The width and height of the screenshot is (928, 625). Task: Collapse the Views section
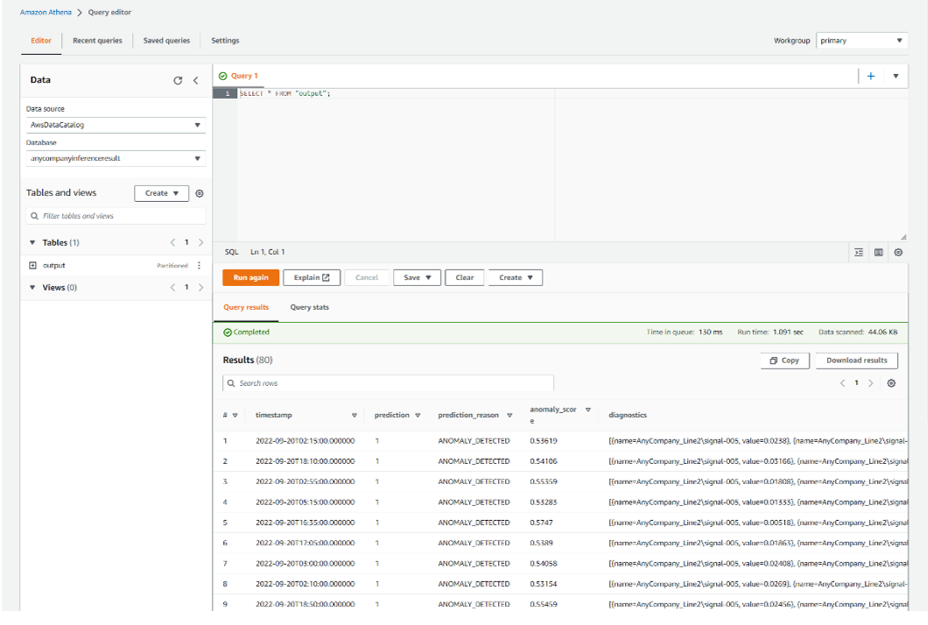pos(33,288)
